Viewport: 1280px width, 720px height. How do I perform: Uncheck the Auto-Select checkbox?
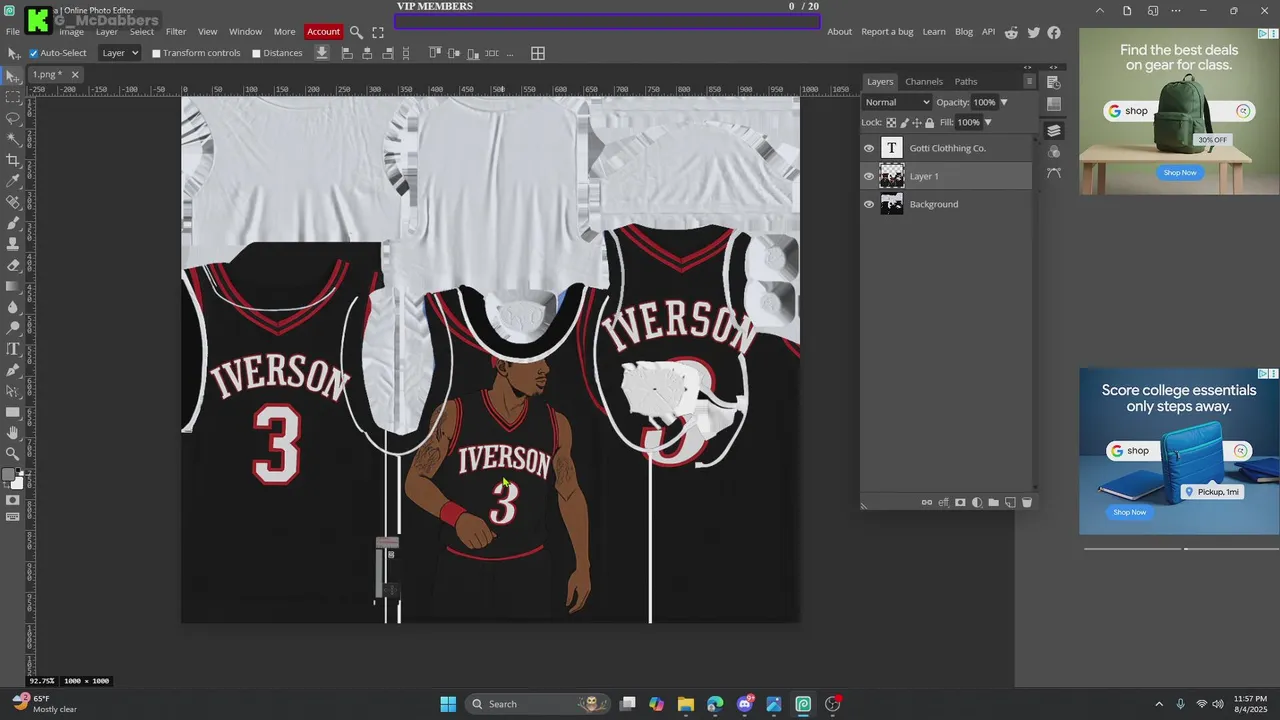click(x=34, y=53)
